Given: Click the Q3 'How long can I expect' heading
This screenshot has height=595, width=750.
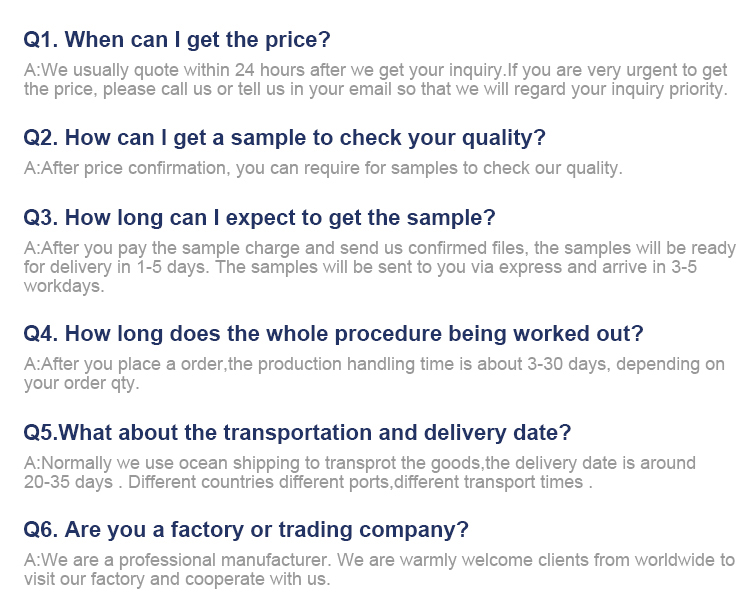Looking at the screenshot, I should point(259,218).
